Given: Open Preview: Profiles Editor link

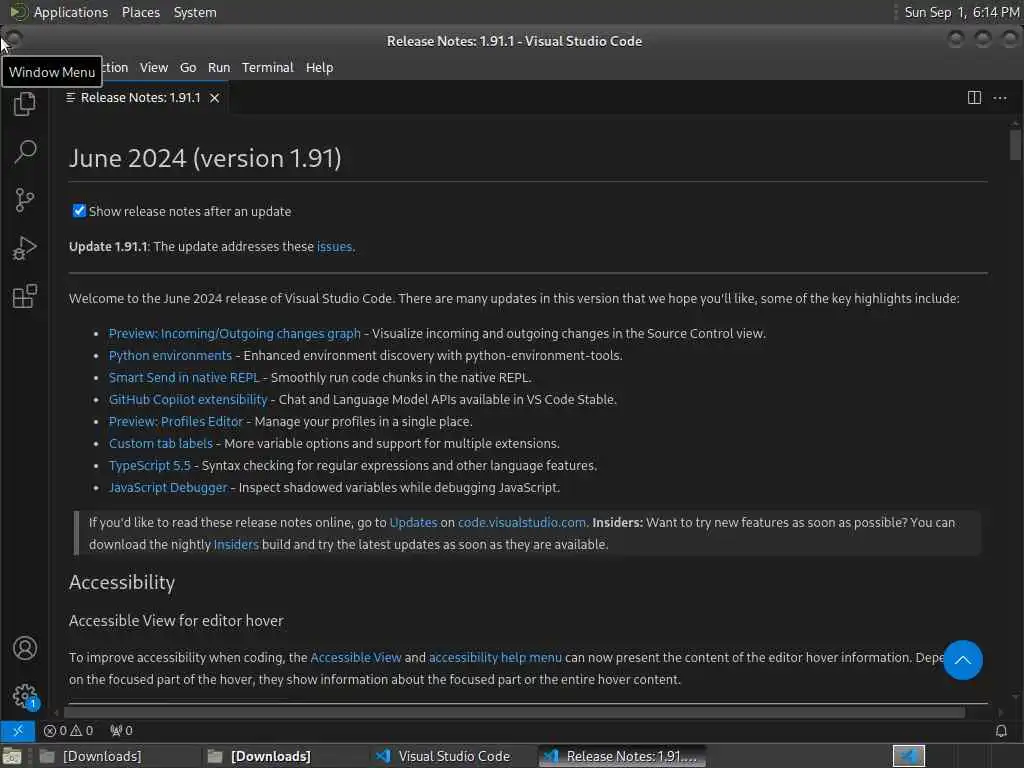Looking at the screenshot, I should (176, 421).
